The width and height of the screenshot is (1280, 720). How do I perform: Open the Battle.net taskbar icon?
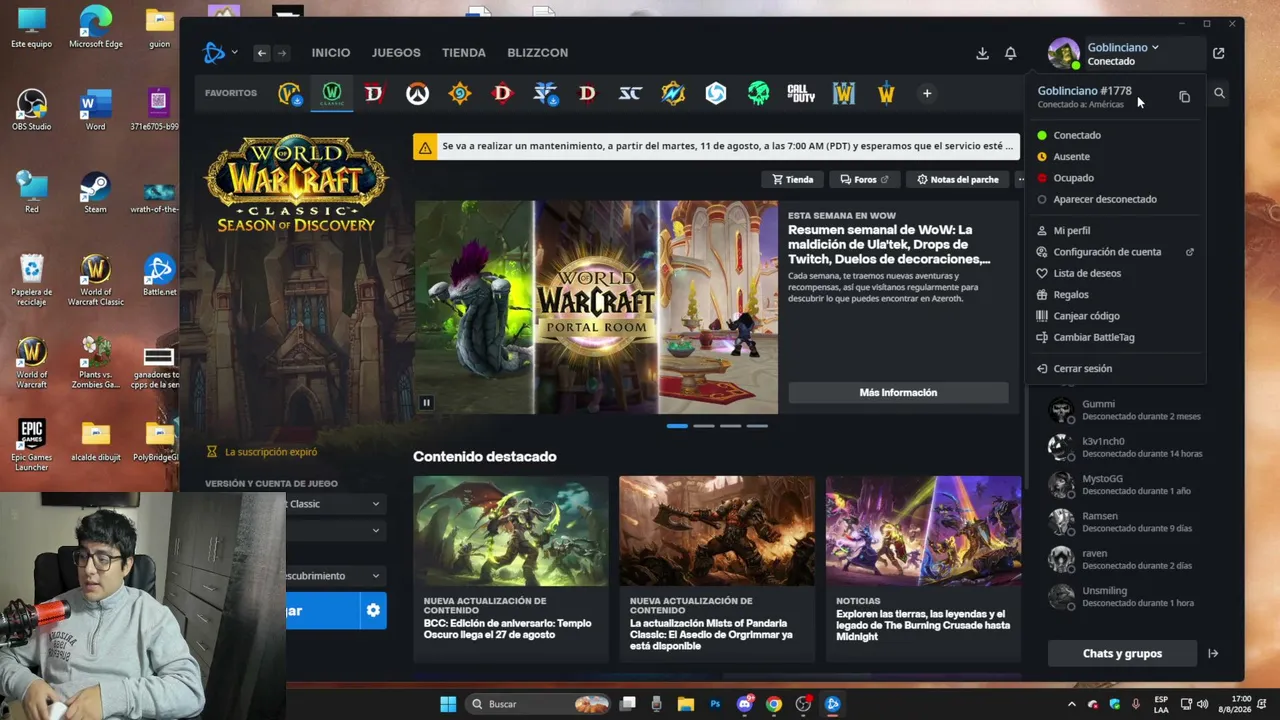(832, 704)
